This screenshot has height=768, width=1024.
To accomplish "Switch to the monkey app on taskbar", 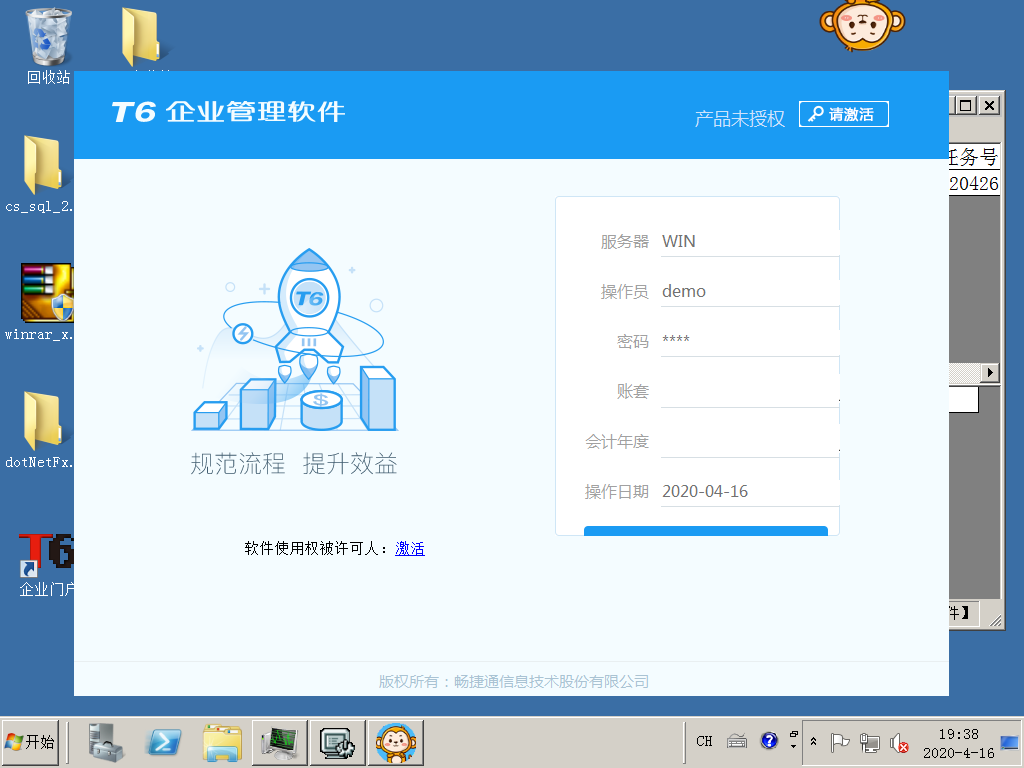I will 396,743.
